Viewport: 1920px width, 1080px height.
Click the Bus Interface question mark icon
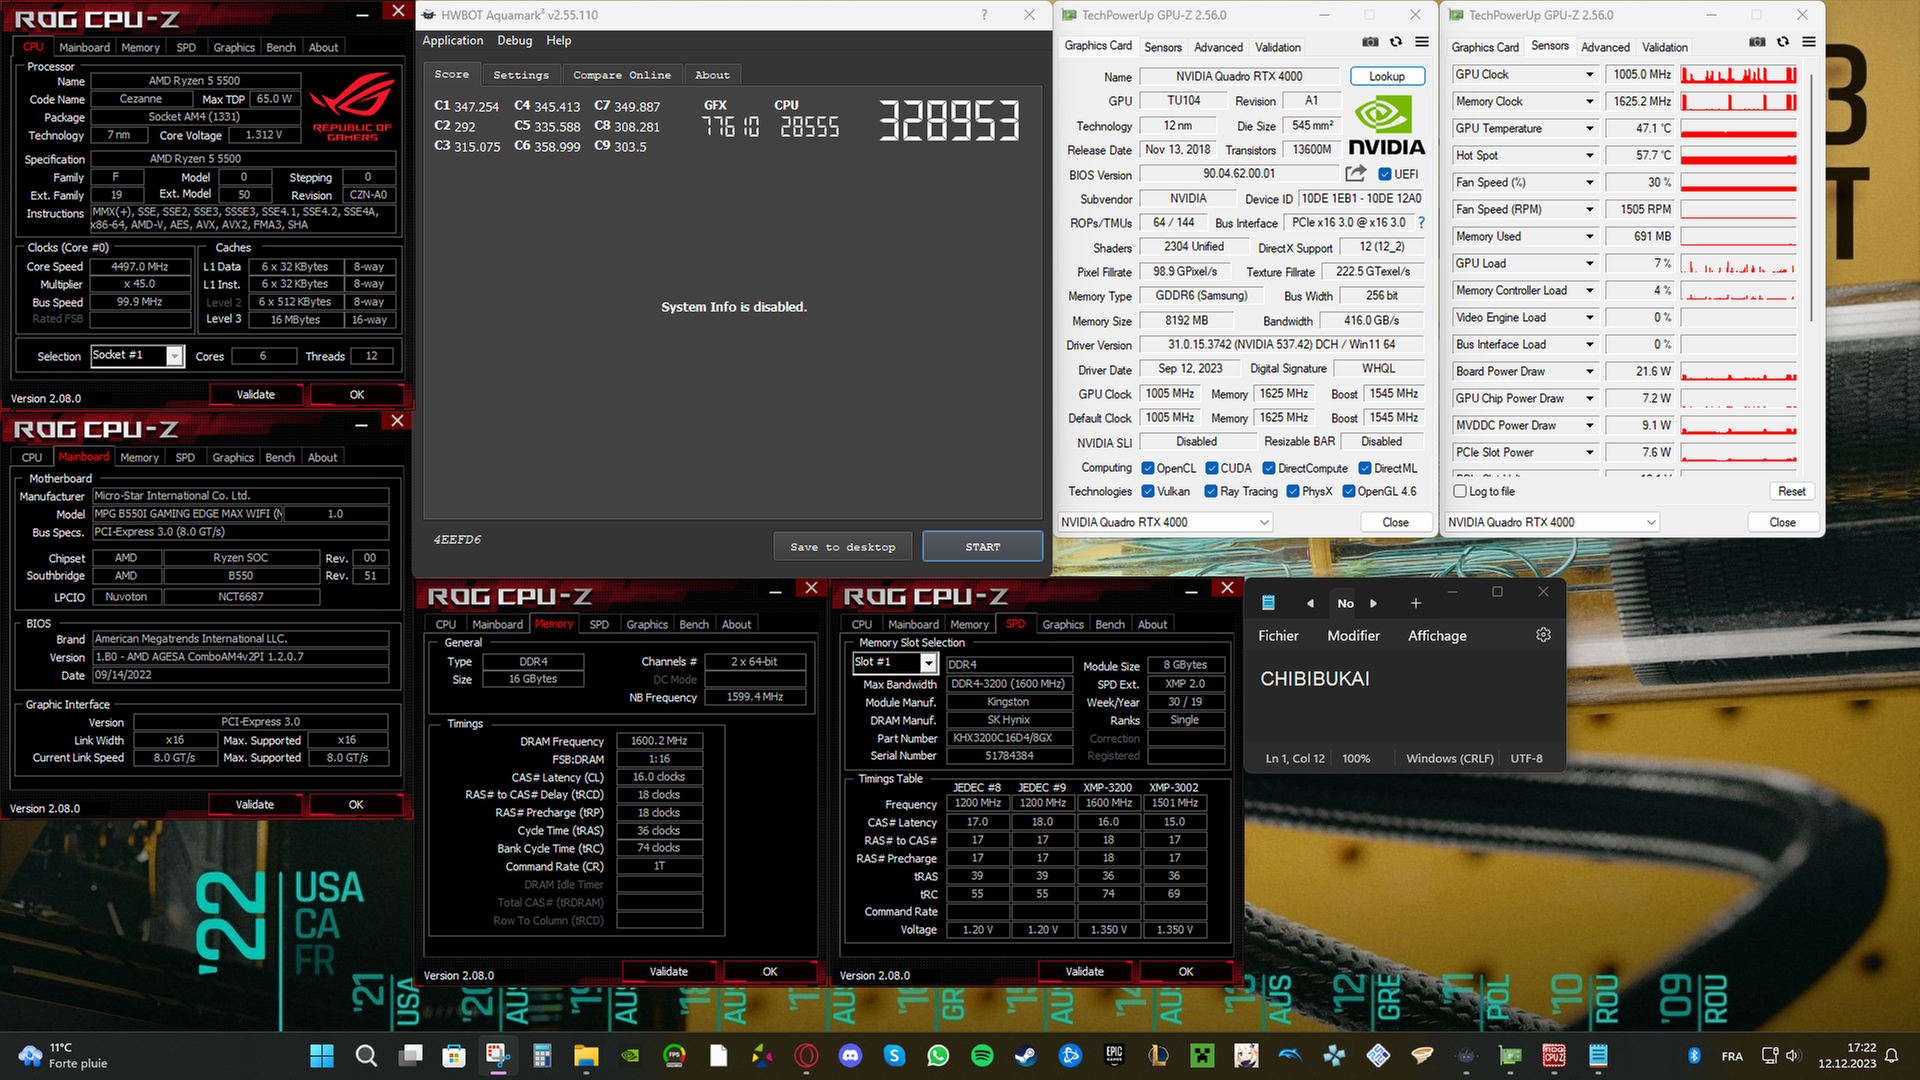[1421, 222]
